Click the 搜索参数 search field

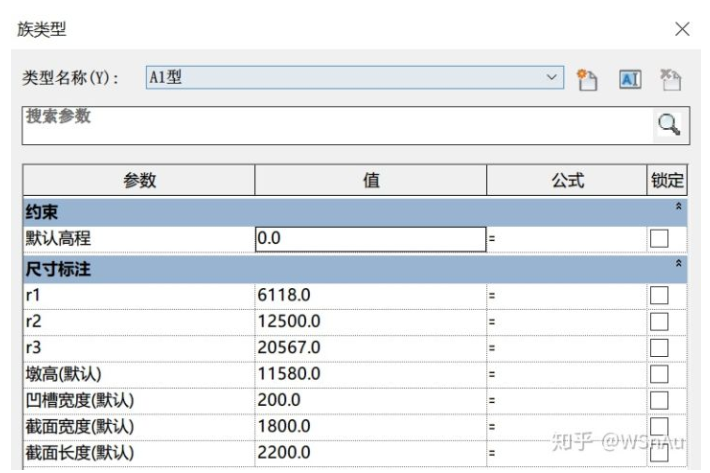pos(330,125)
